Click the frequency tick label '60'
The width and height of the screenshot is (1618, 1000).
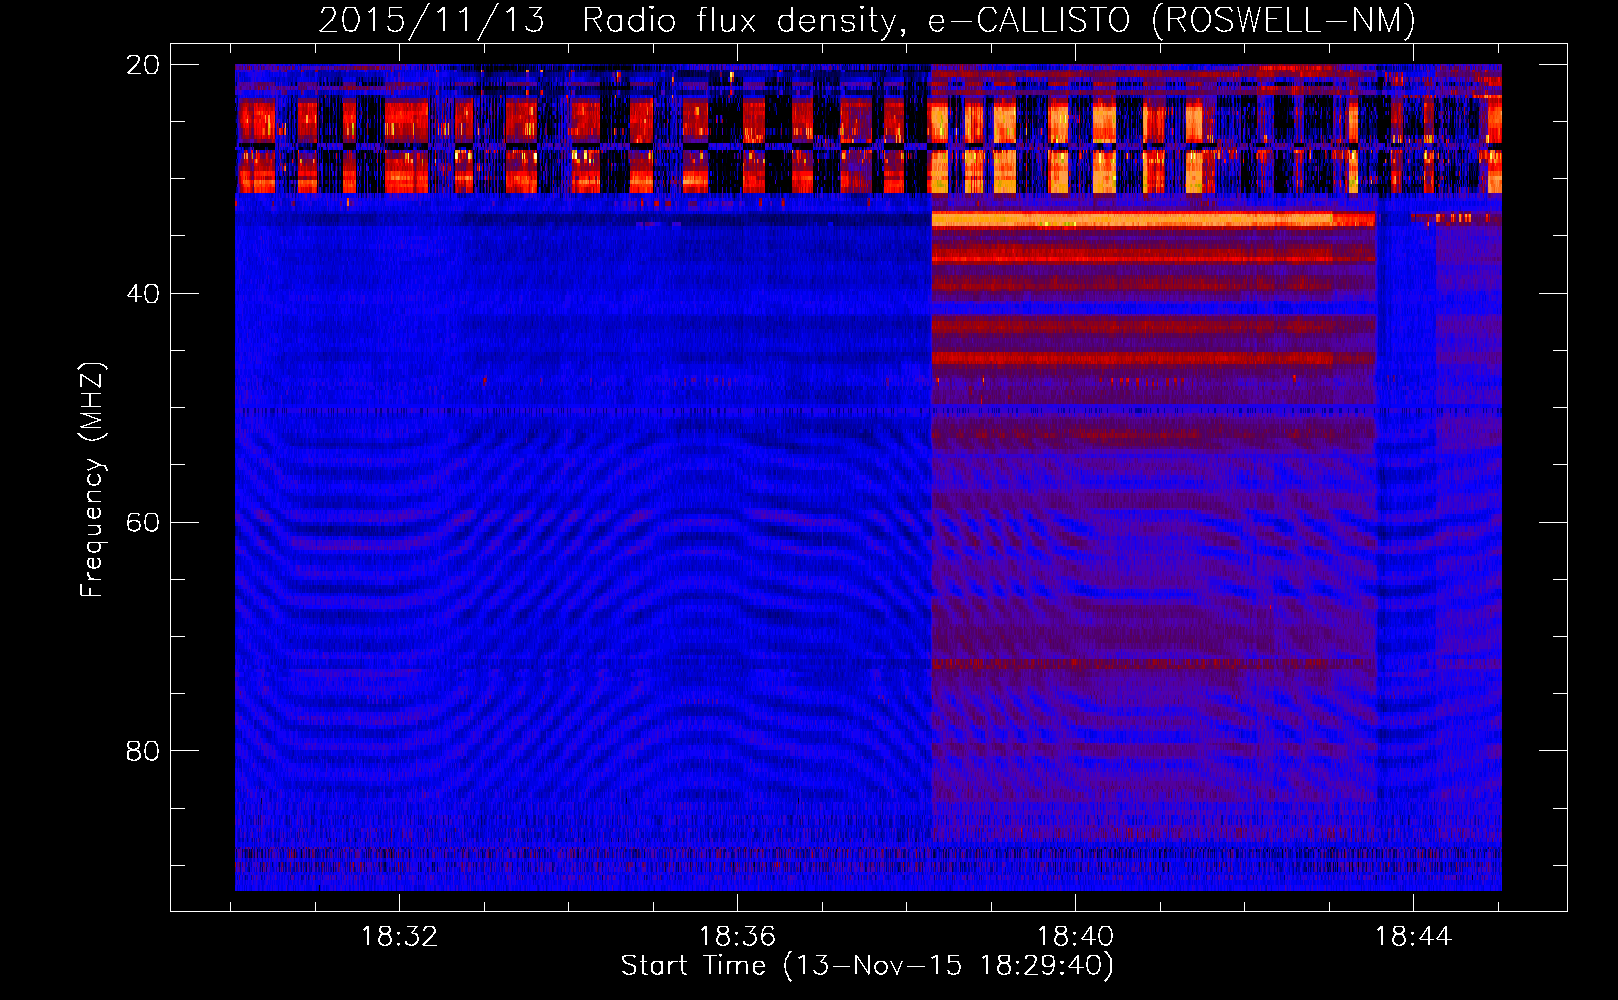[x=142, y=523]
